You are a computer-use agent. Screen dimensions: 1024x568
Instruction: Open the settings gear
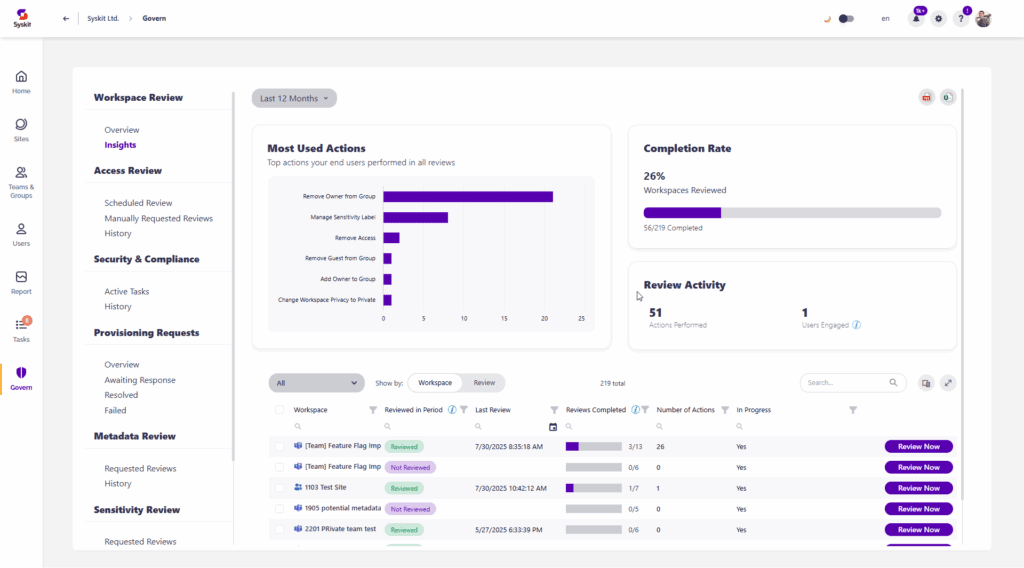[938, 19]
